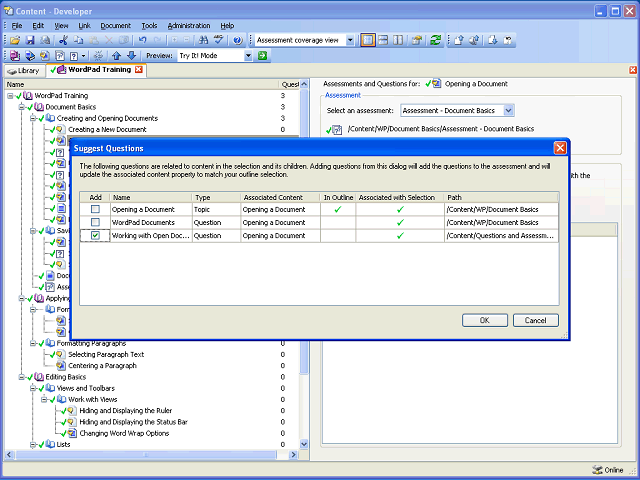The image size is (640, 480).
Task: Click the New Section icon
Action: click(30, 56)
